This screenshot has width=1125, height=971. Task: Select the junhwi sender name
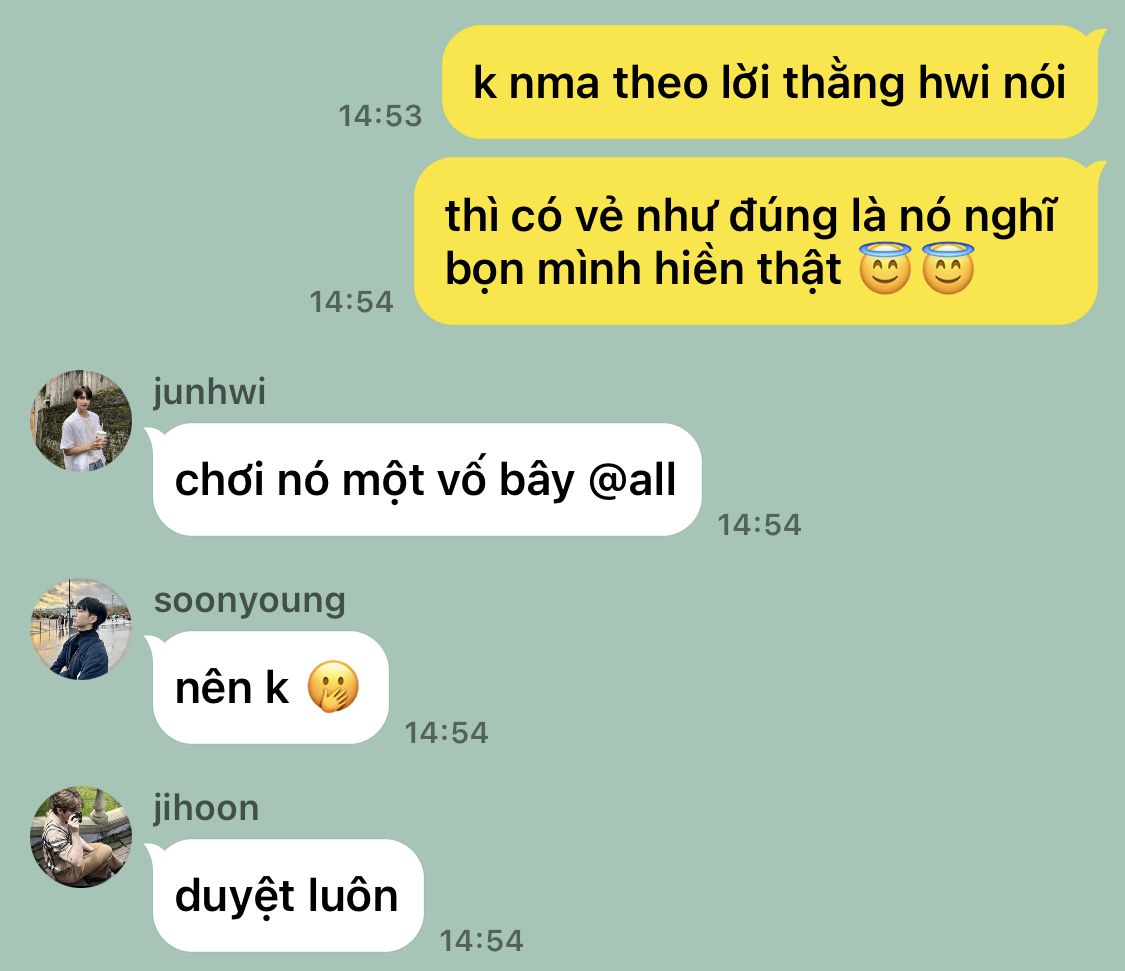pyautogui.click(x=209, y=393)
